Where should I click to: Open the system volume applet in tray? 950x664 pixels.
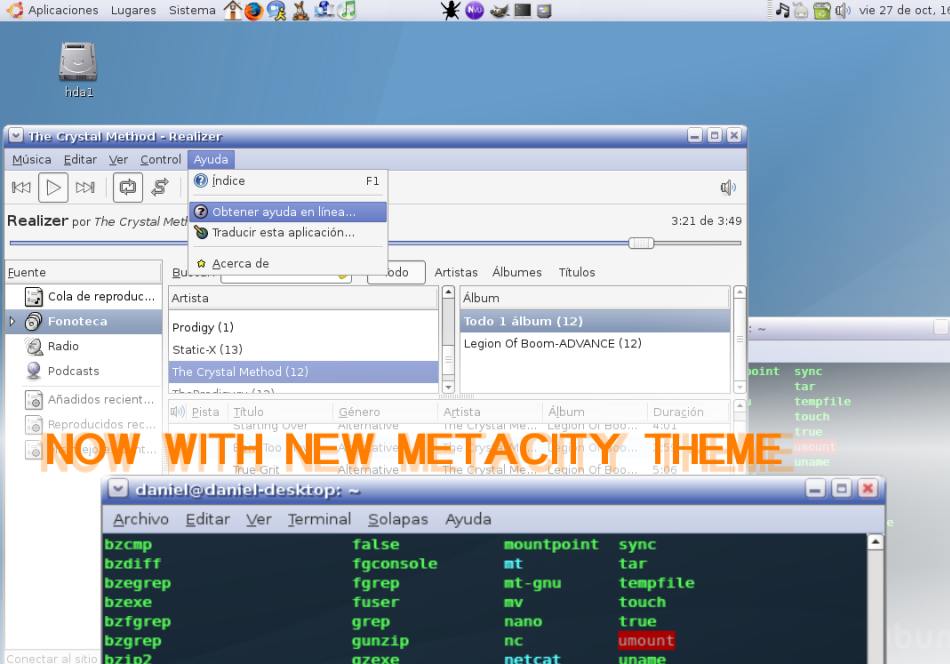(843, 10)
